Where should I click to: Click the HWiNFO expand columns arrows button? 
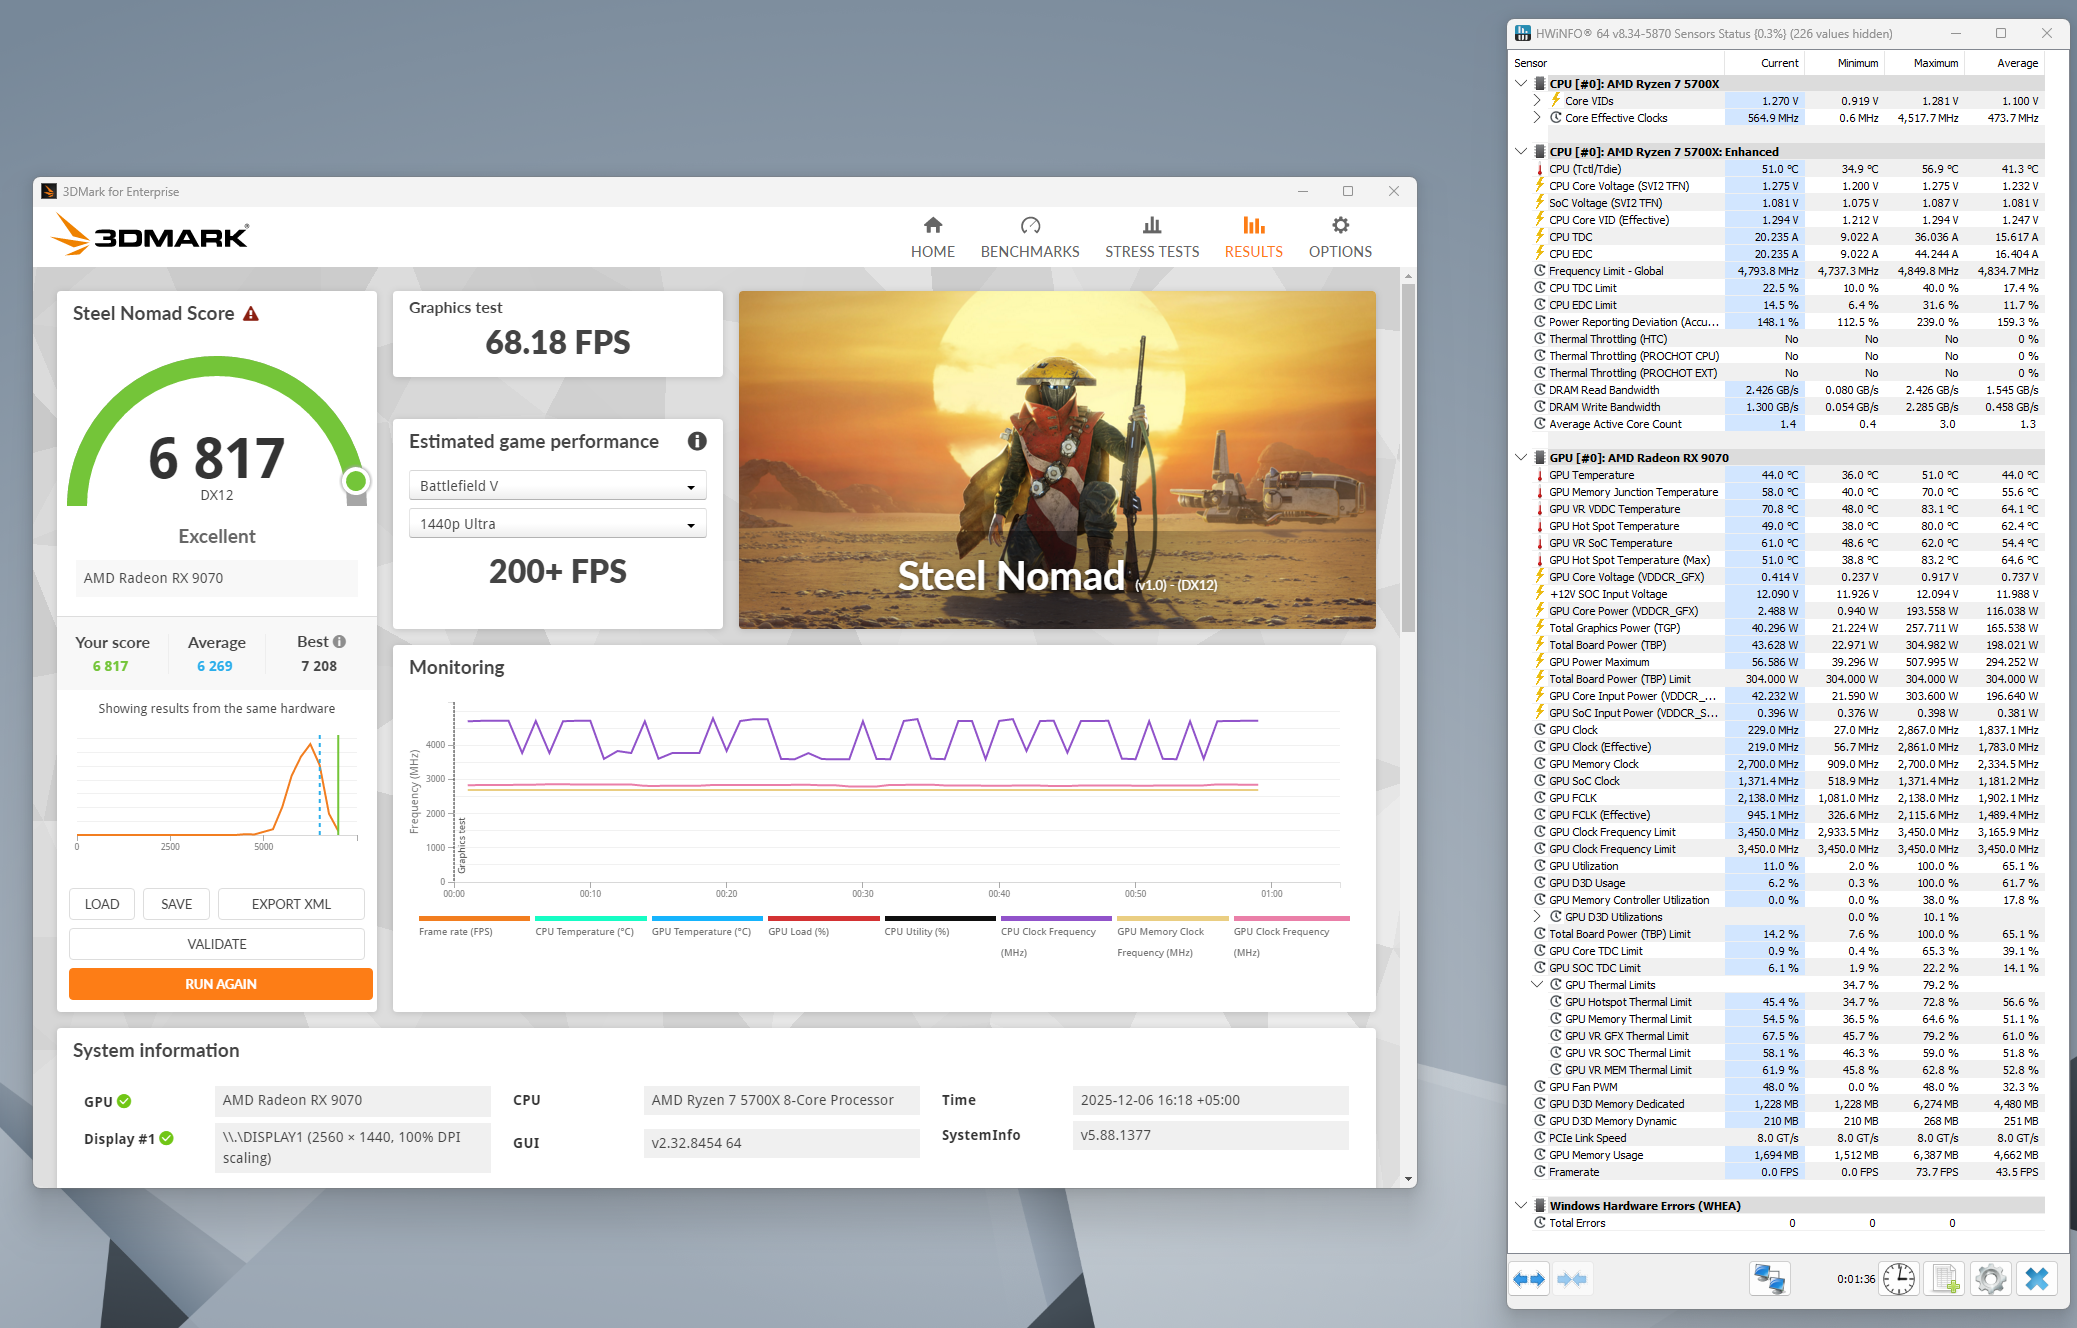pyautogui.click(x=1529, y=1279)
